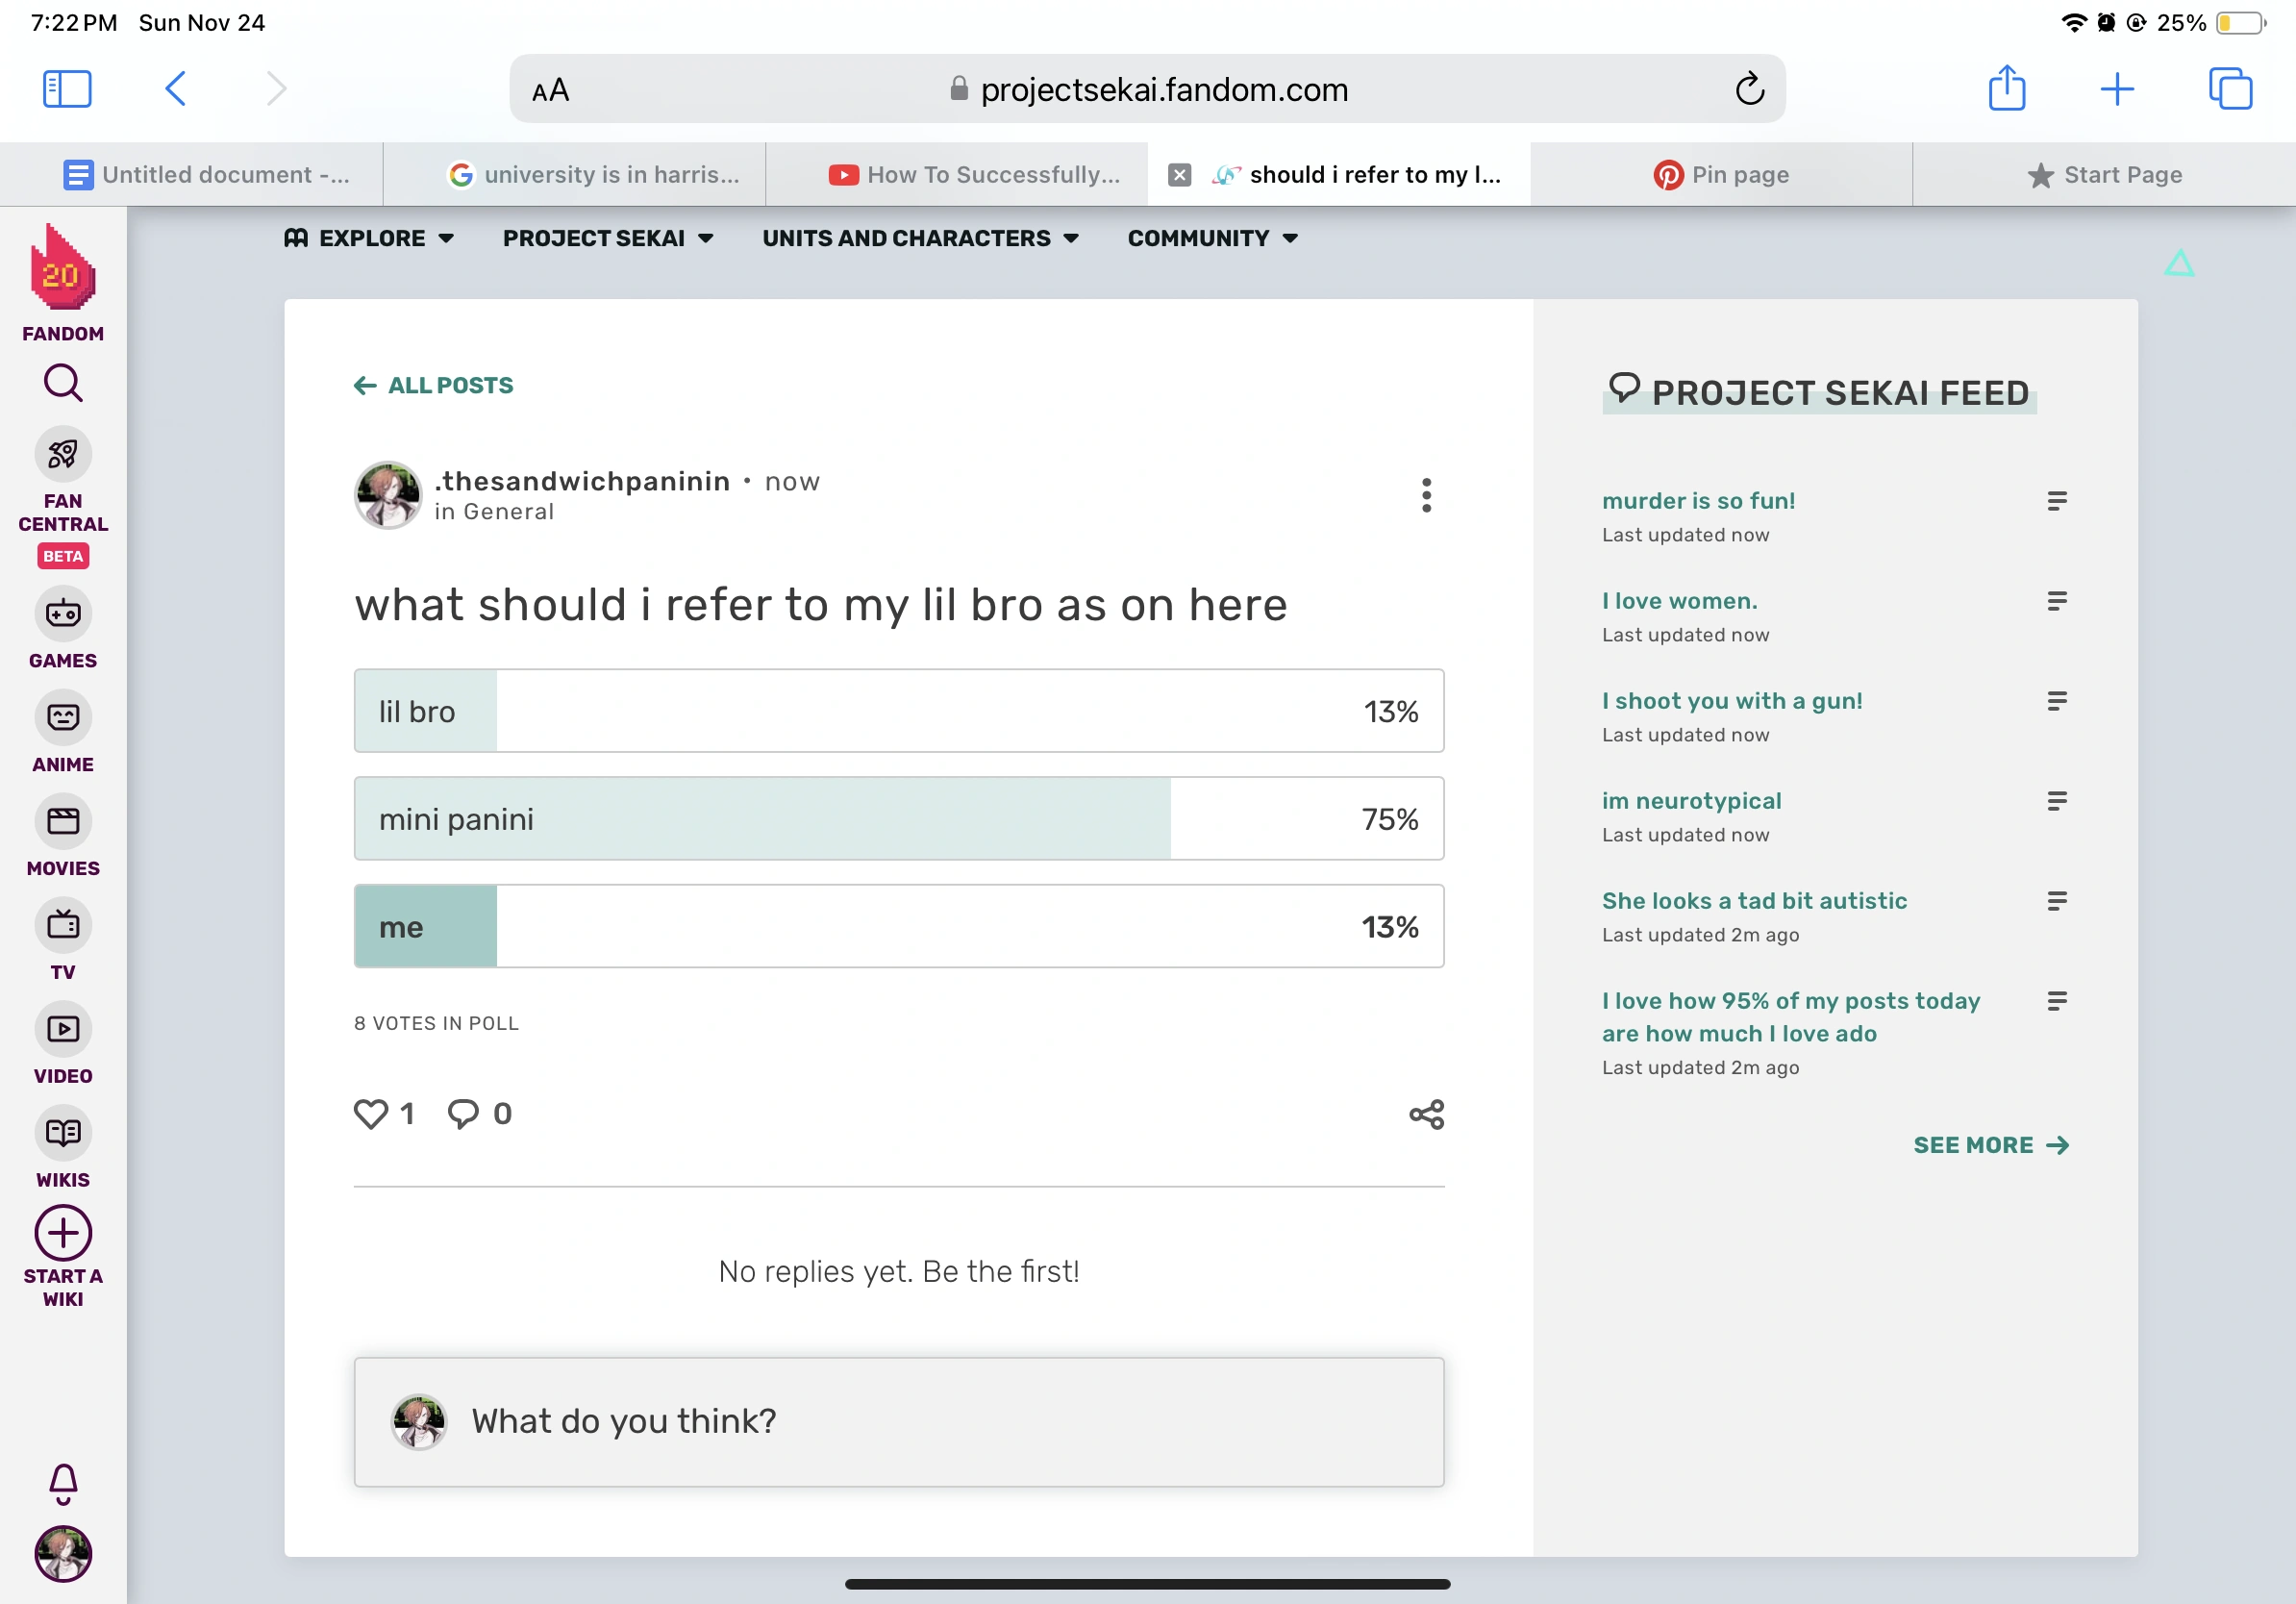2296x1604 pixels.
Task: Select 'mini panini' poll option
Action: pyautogui.click(x=898, y=819)
